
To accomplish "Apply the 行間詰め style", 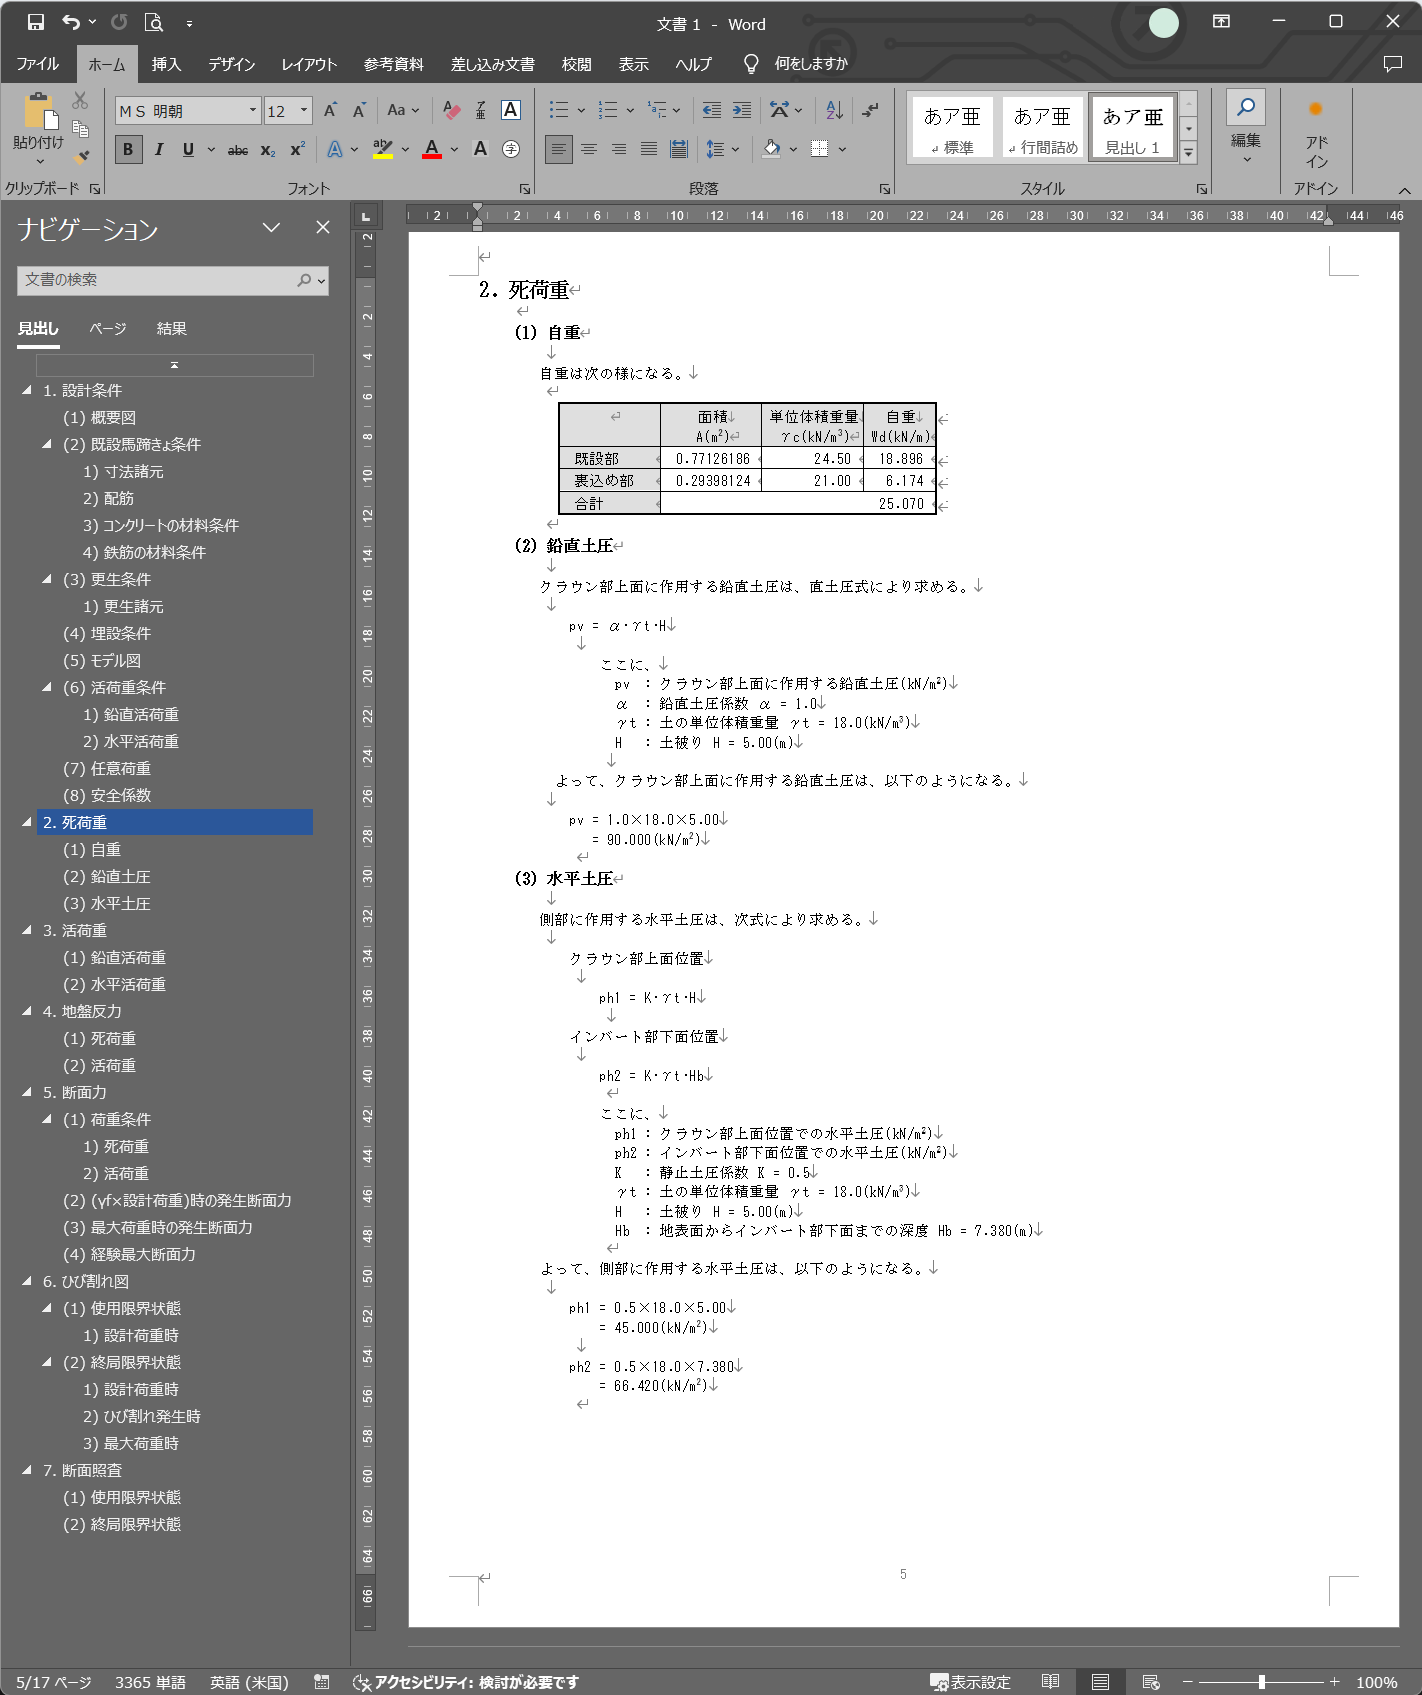I will coord(1042,127).
